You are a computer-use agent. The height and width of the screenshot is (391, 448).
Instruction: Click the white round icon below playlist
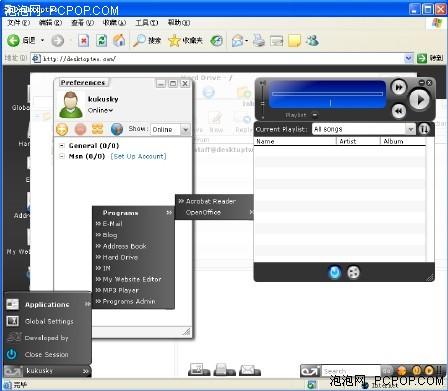353,273
